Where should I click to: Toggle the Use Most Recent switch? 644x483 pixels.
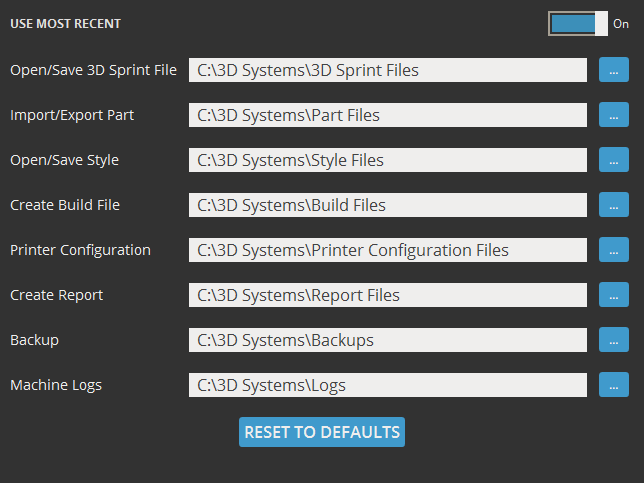click(578, 23)
